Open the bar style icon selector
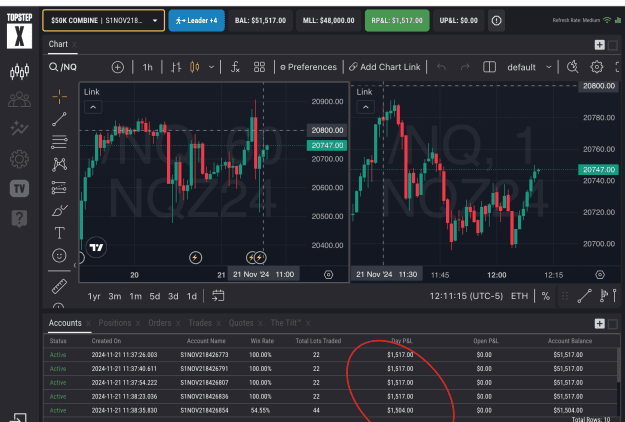 (176, 67)
